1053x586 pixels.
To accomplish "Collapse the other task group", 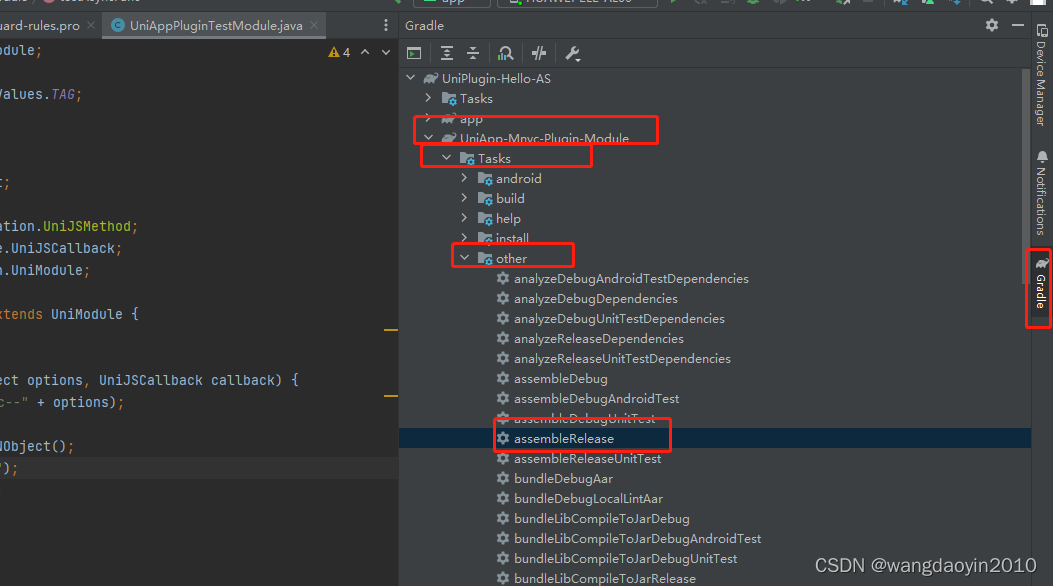I will coord(465,258).
